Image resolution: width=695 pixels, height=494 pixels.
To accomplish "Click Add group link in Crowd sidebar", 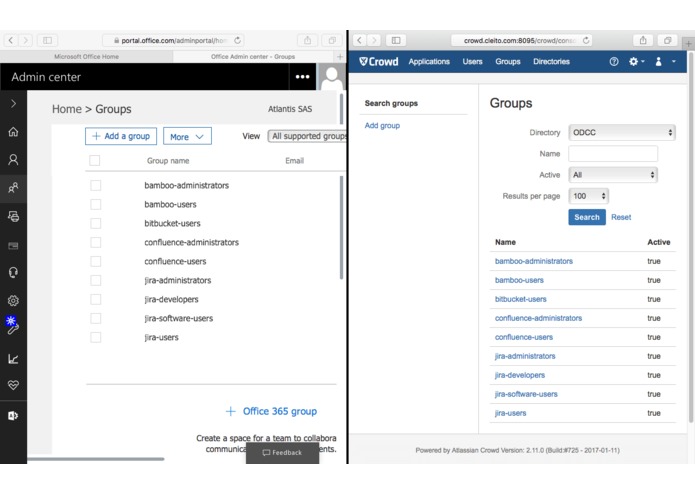I will [x=382, y=125].
